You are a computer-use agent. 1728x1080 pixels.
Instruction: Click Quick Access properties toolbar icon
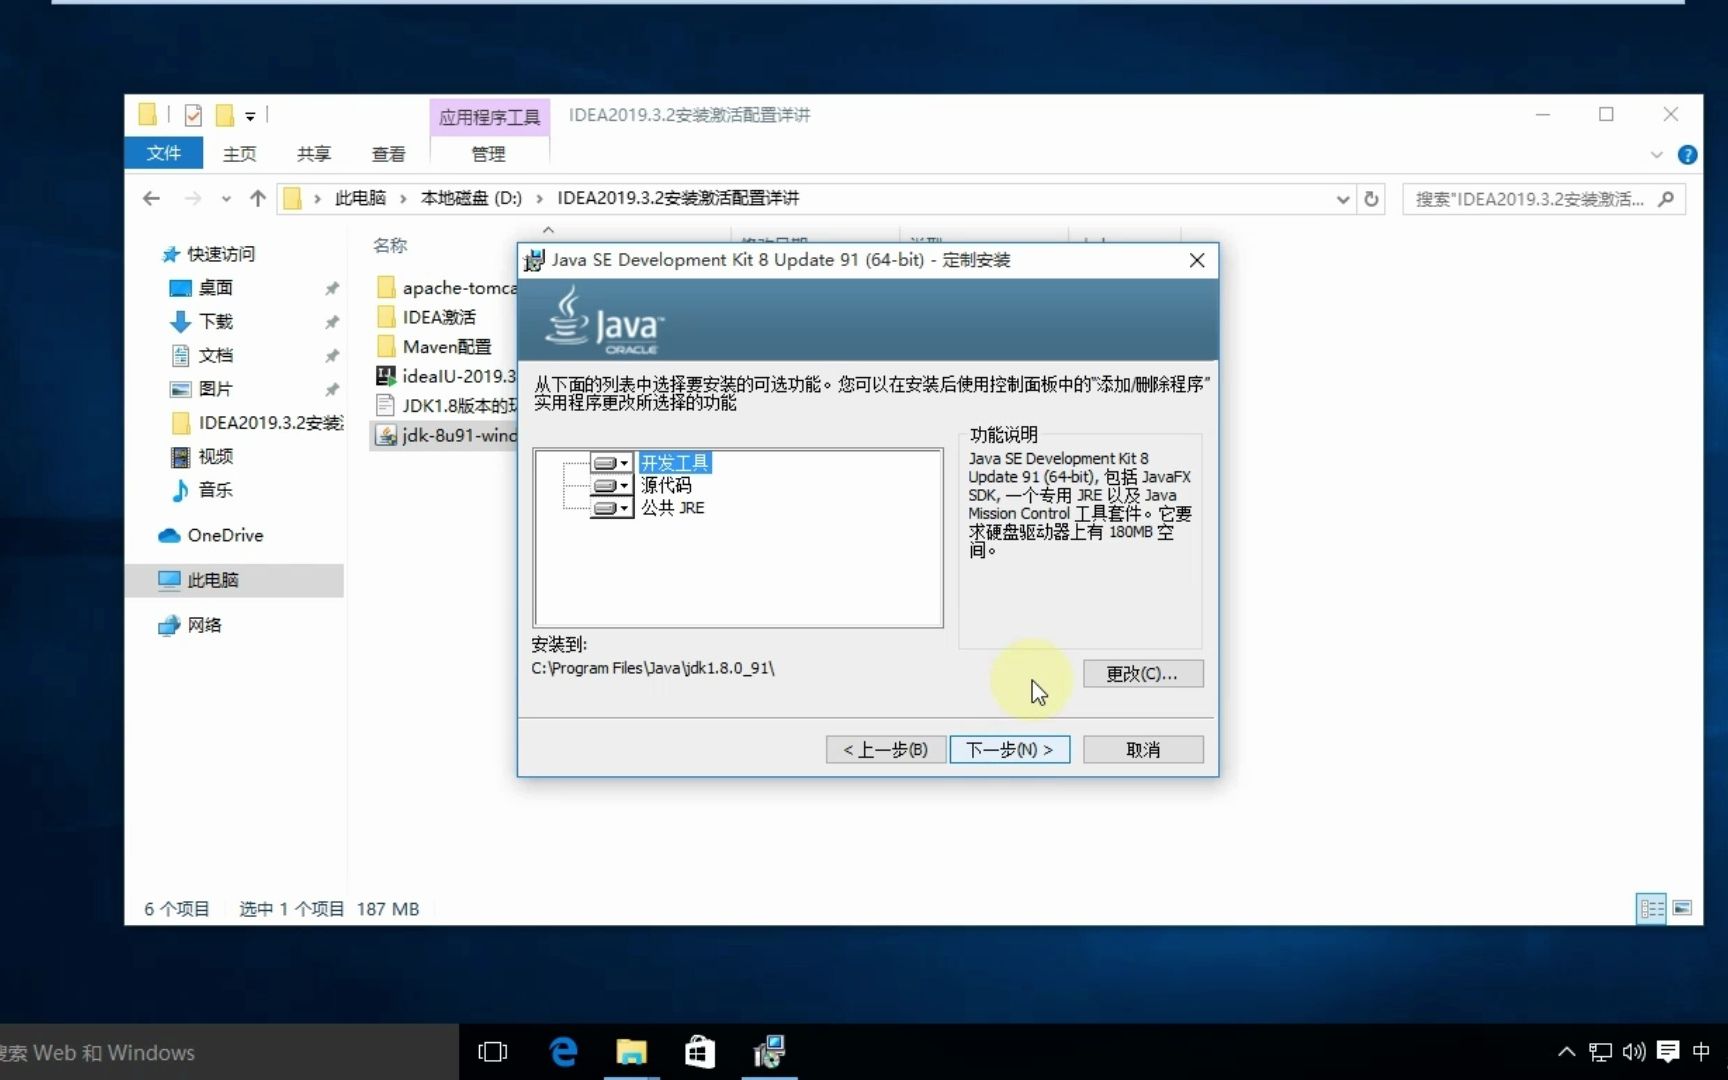194,116
